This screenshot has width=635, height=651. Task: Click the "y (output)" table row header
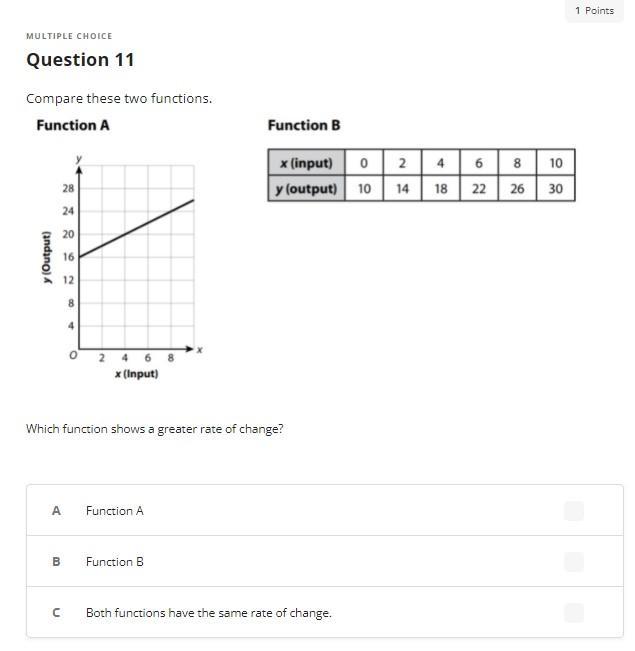coord(306,188)
